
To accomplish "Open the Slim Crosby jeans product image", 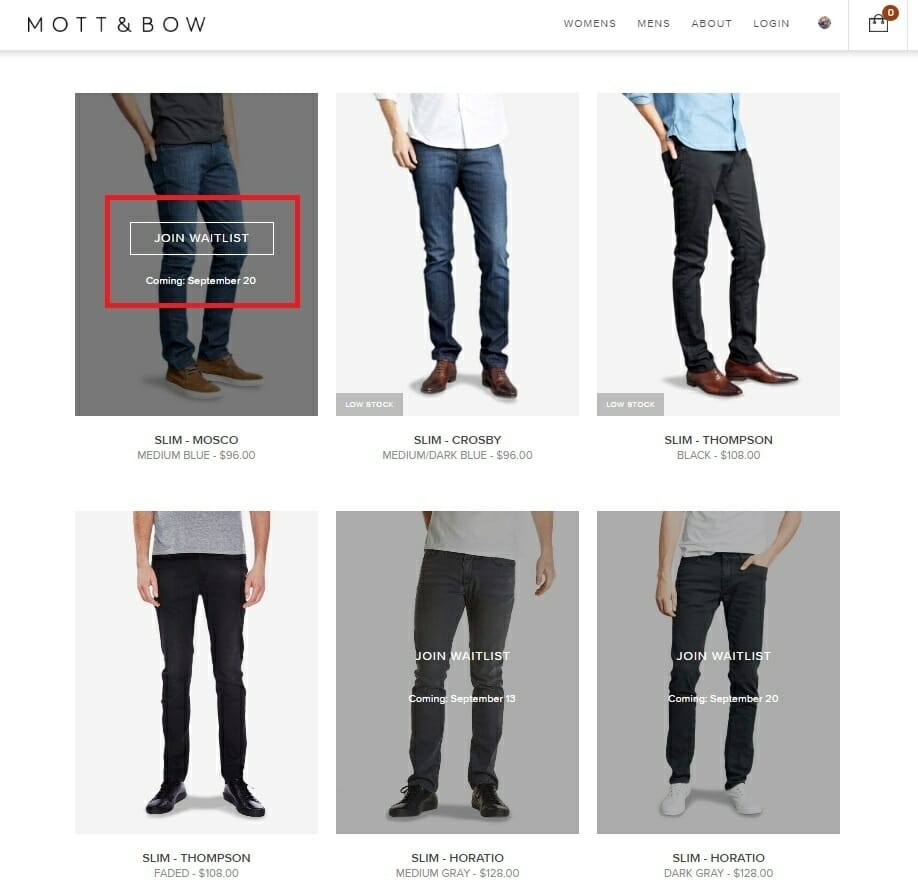I will coord(457,254).
